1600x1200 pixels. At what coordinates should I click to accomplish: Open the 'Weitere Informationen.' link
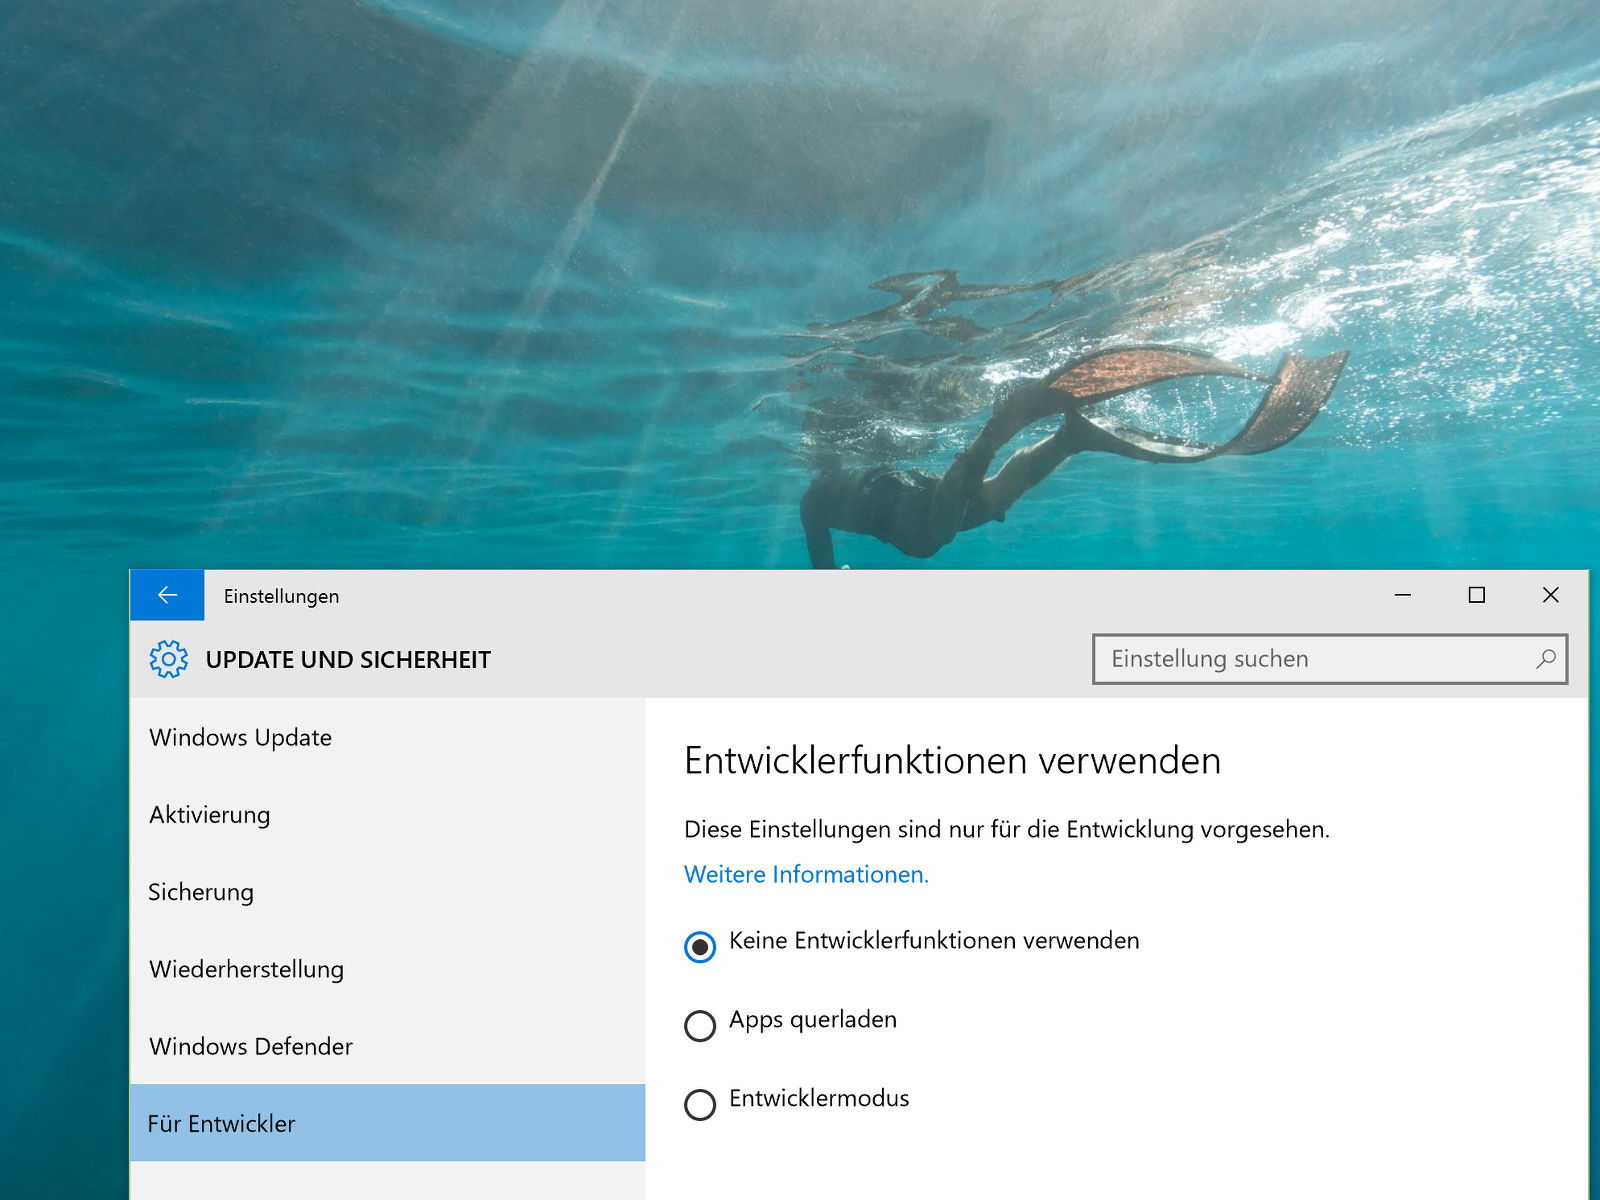806,875
